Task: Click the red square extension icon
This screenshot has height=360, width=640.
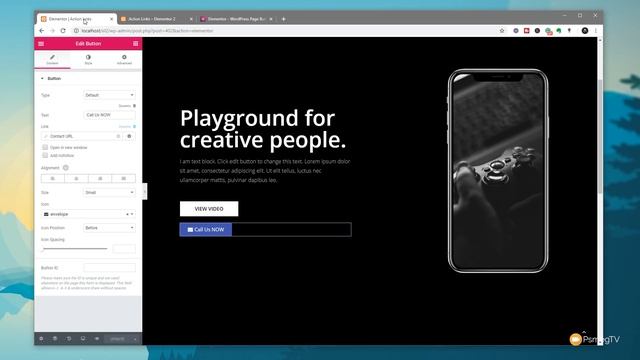Action: [527, 31]
